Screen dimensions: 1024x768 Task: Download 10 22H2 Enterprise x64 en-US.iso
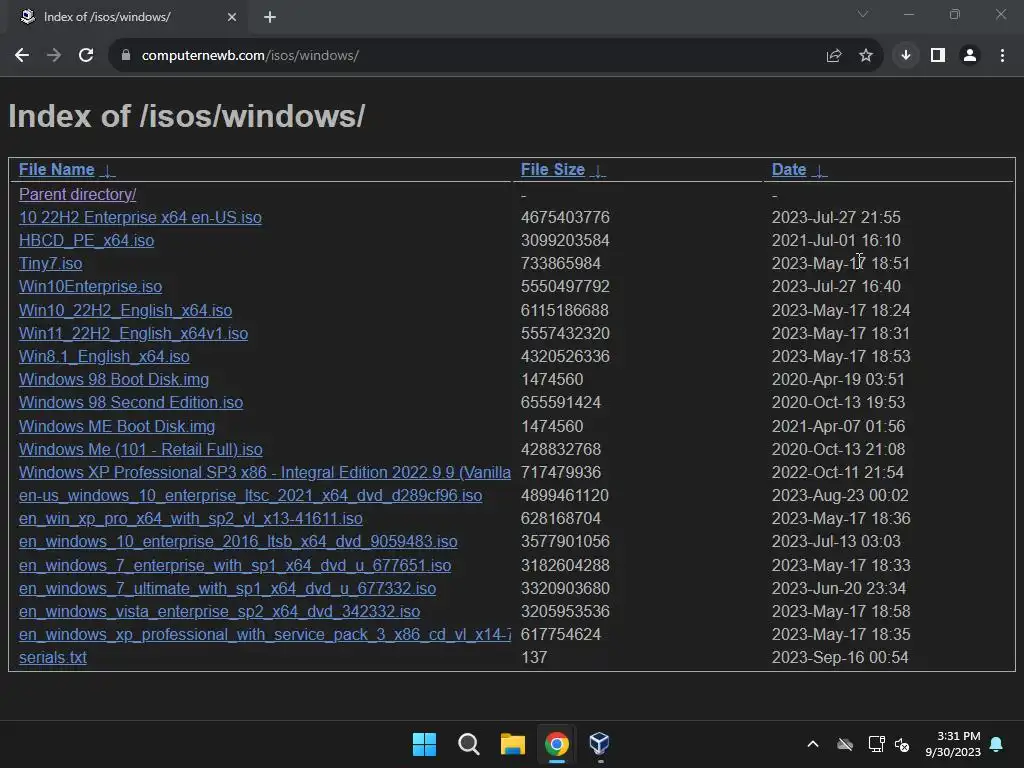(140, 217)
